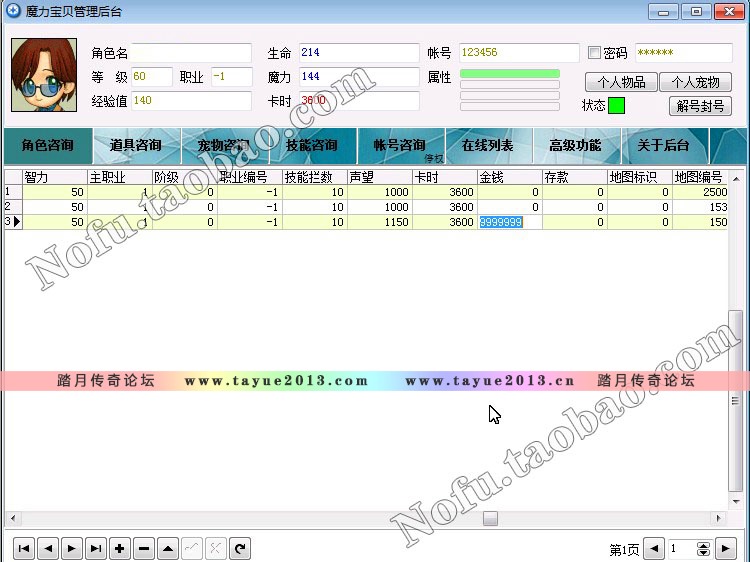Viewport: 750px width, 562px height.
Task: Click the 职业 field showing -1
Action: pyautogui.click(x=232, y=77)
